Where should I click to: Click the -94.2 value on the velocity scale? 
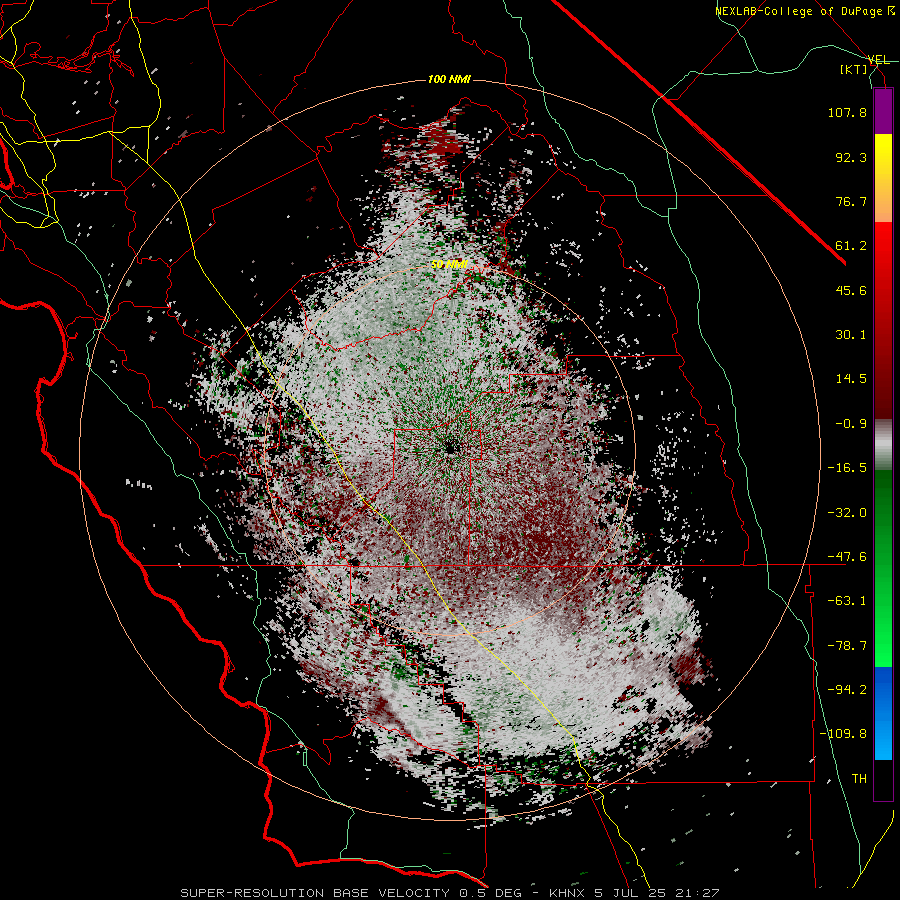(847, 690)
